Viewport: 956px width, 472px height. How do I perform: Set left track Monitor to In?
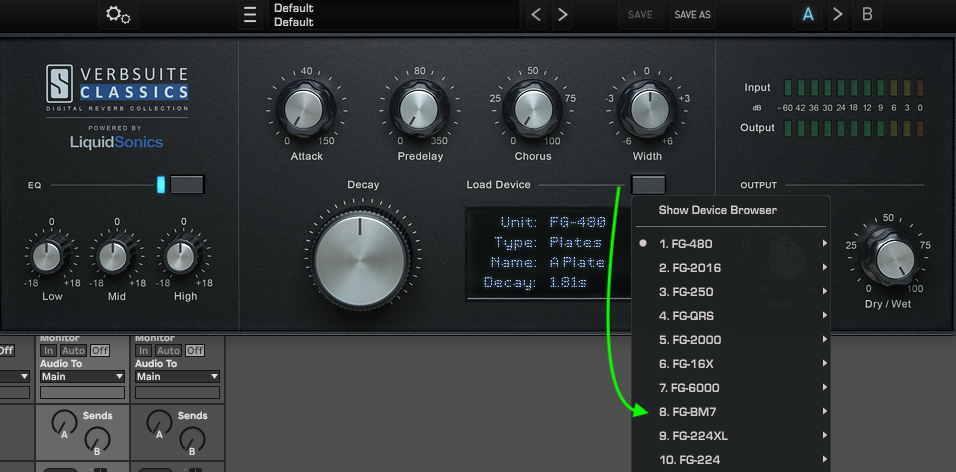pyautogui.click(x=48, y=351)
